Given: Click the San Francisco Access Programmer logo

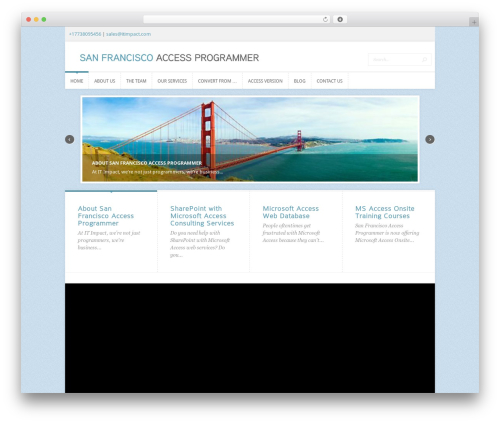Looking at the screenshot, I should coord(169,58).
